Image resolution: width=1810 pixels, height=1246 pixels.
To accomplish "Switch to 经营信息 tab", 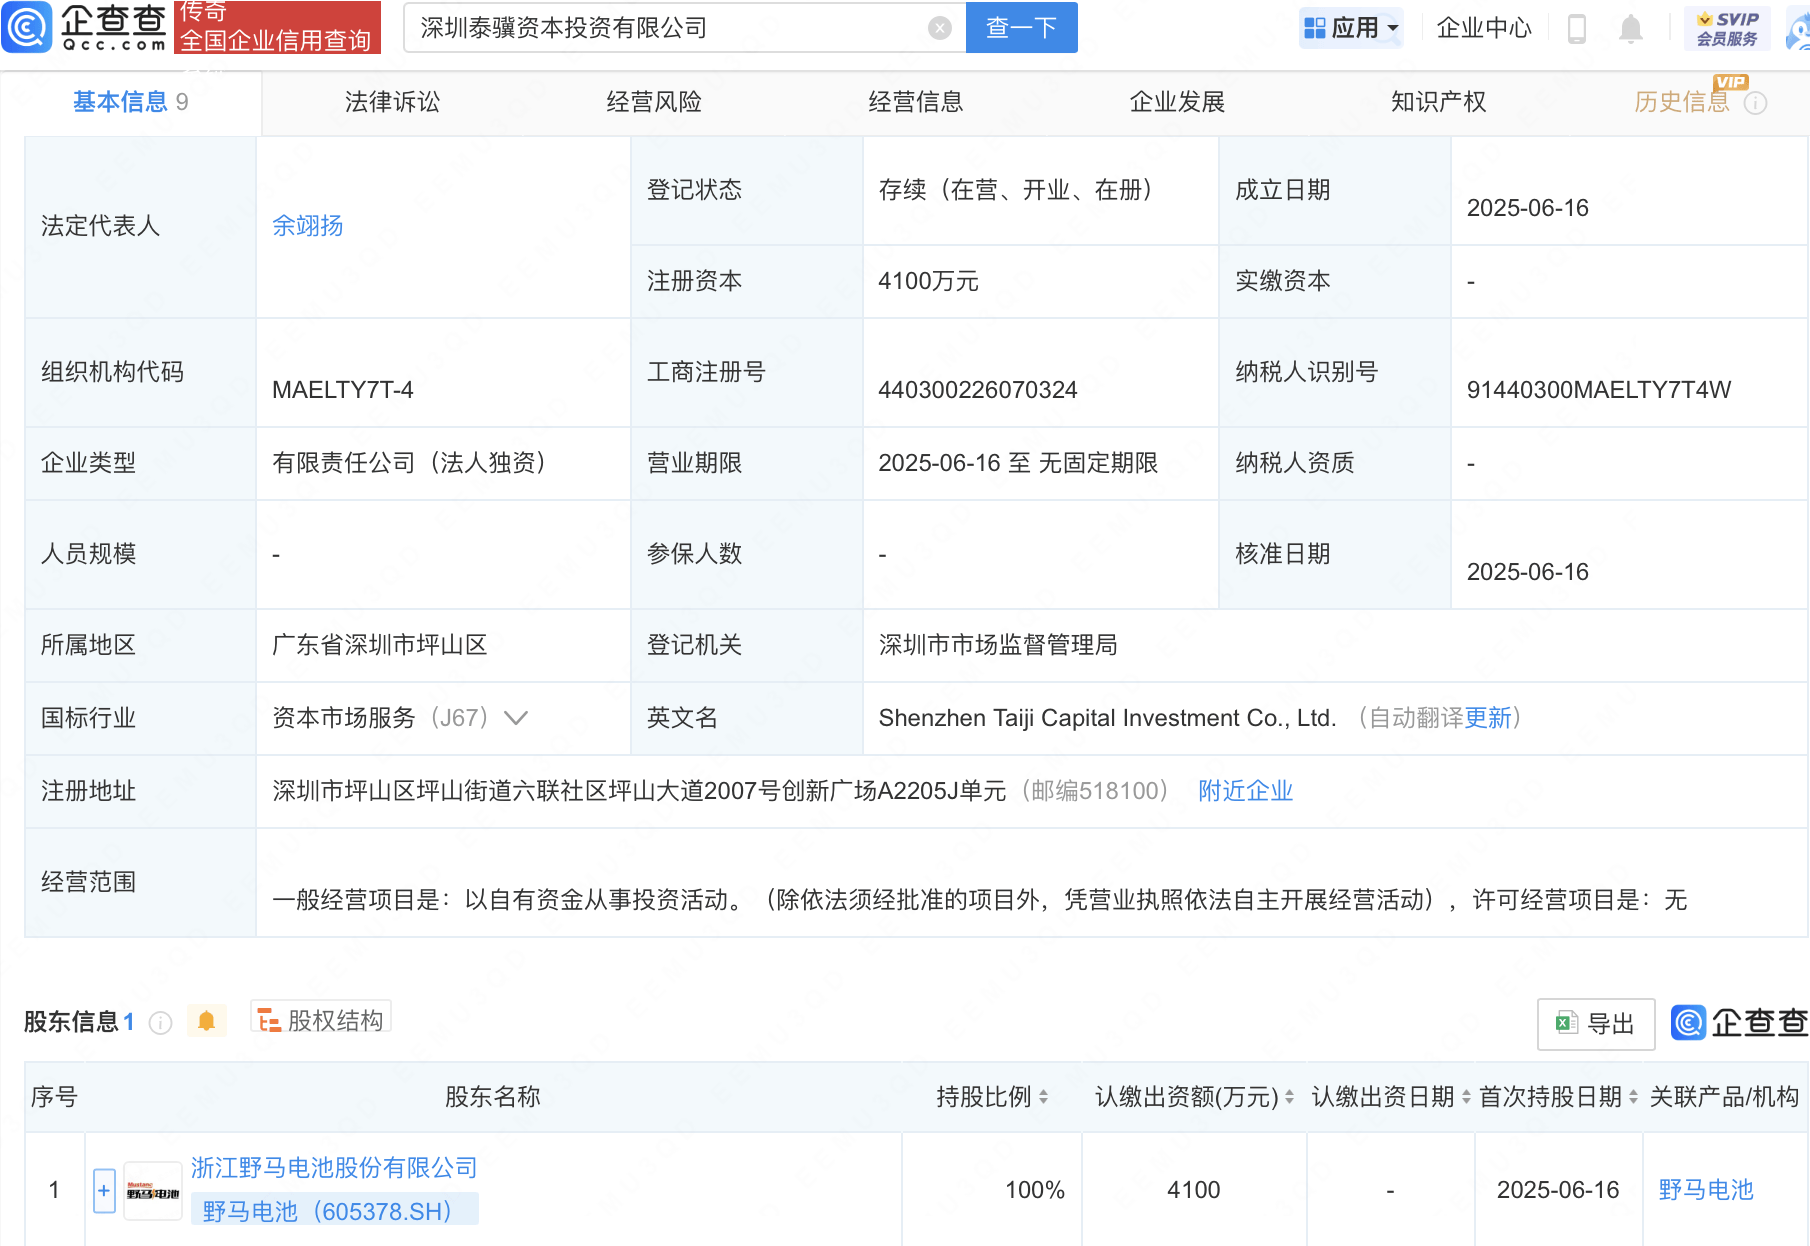I will 915,102.
